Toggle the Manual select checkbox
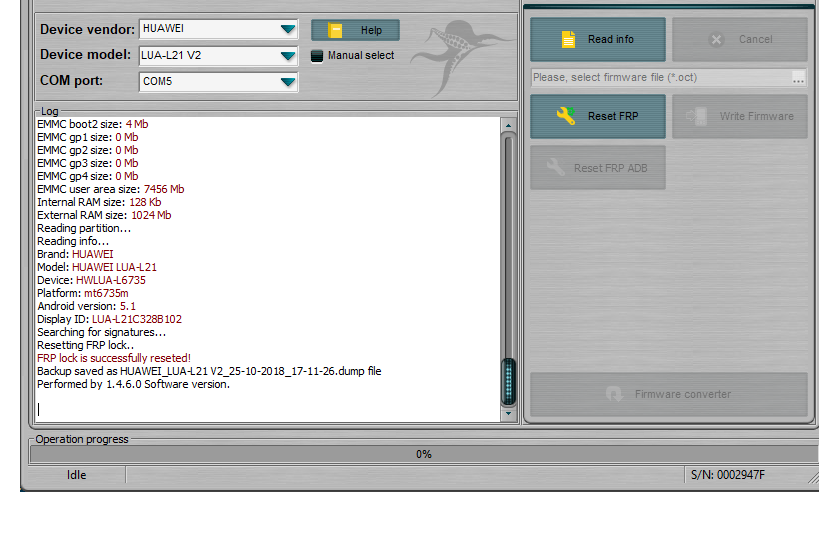819x558 pixels. pyautogui.click(x=317, y=56)
